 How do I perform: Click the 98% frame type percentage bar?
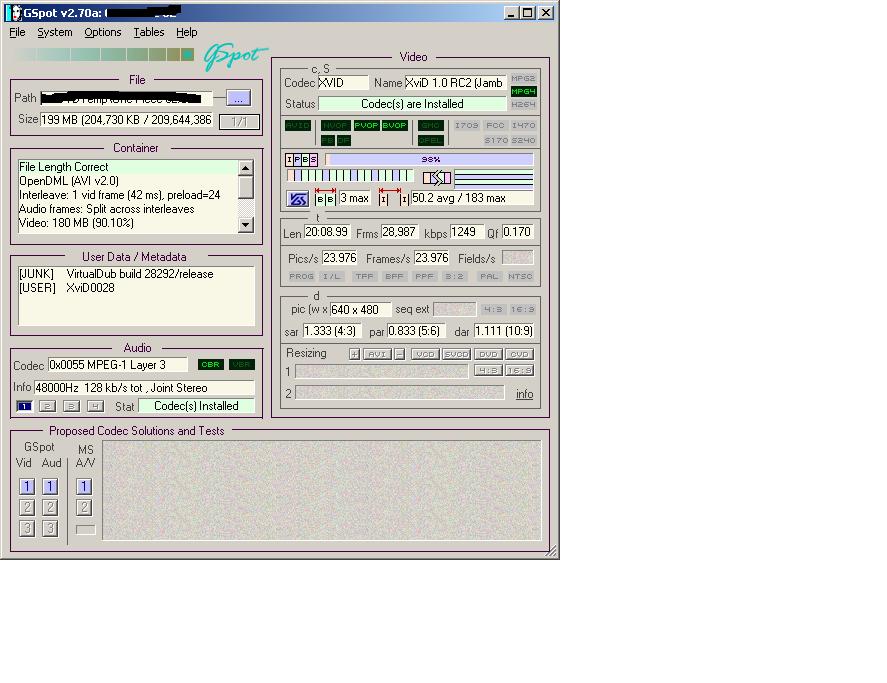[429, 160]
